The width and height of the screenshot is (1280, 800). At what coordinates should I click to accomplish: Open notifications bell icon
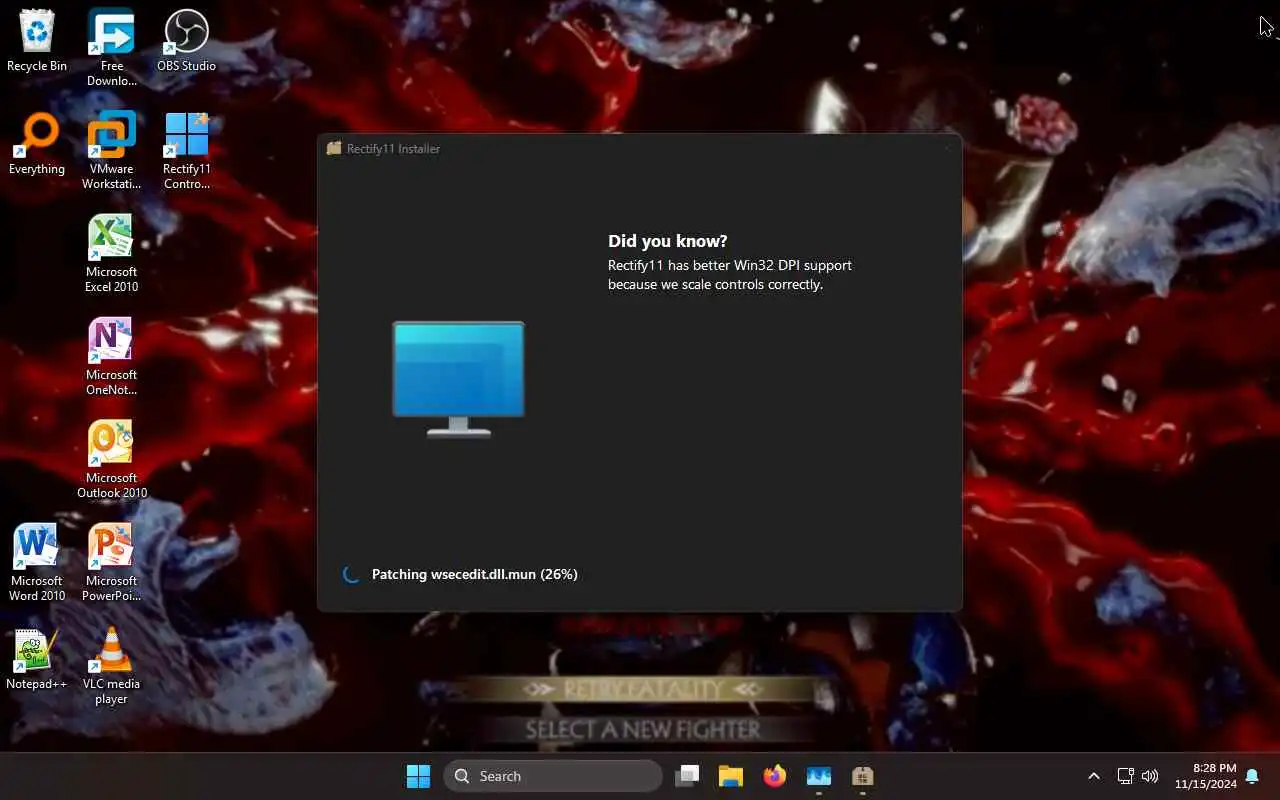[1252, 776]
